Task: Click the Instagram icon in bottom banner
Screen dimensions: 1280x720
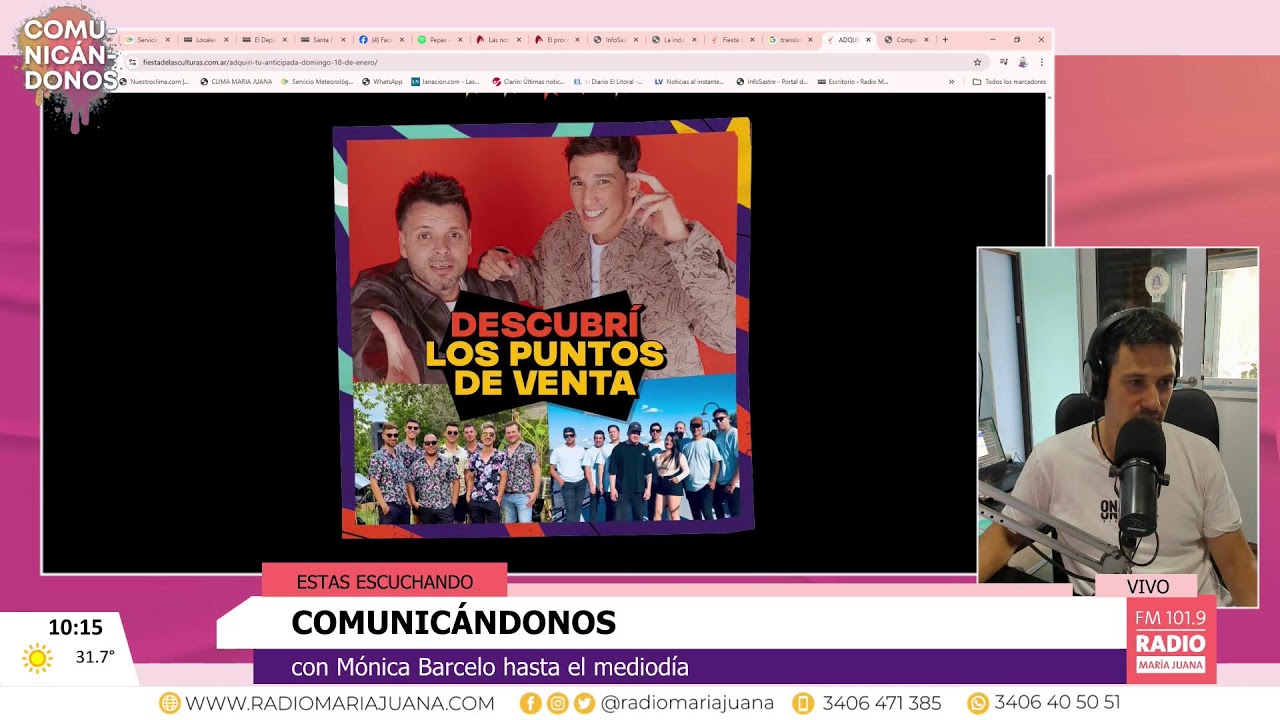Action: tap(557, 703)
